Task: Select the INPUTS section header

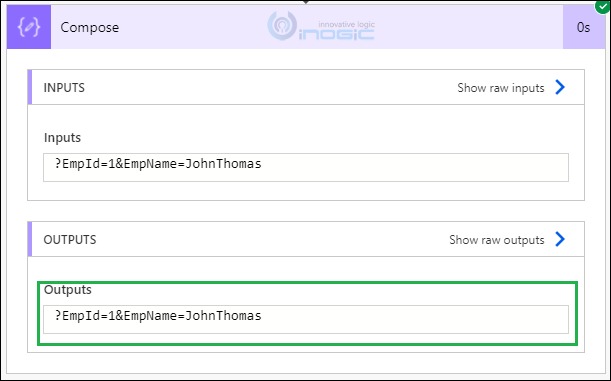Action: pyautogui.click(x=306, y=87)
